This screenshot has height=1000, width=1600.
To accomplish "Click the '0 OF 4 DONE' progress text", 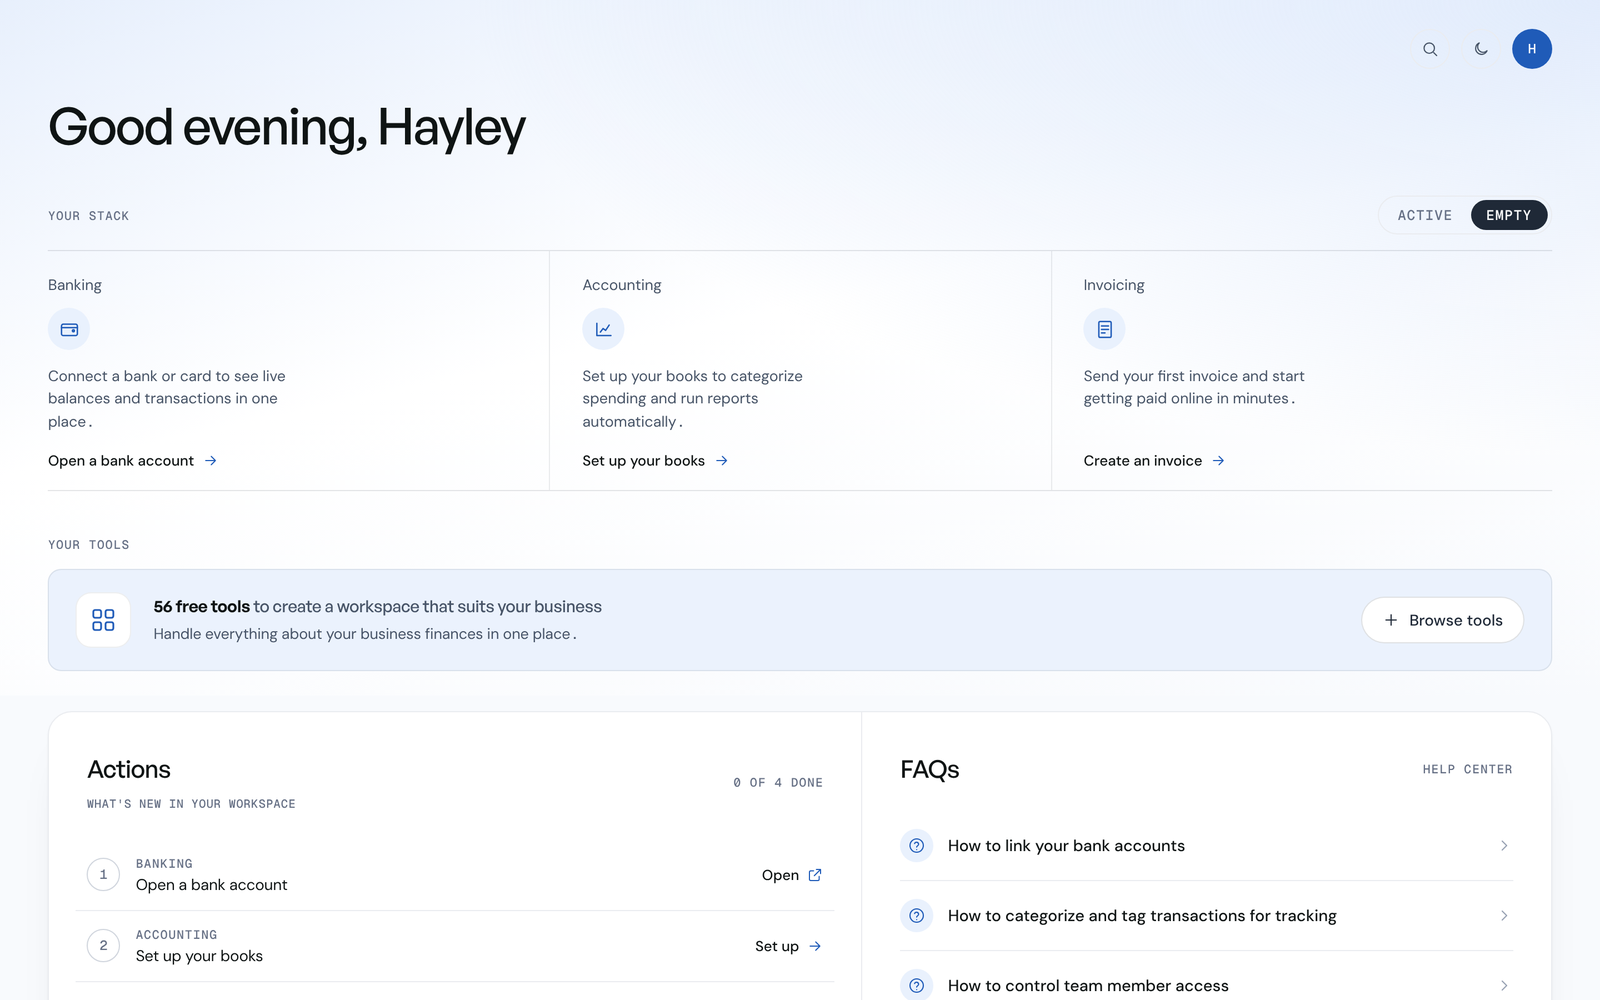I will [x=778, y=783].
